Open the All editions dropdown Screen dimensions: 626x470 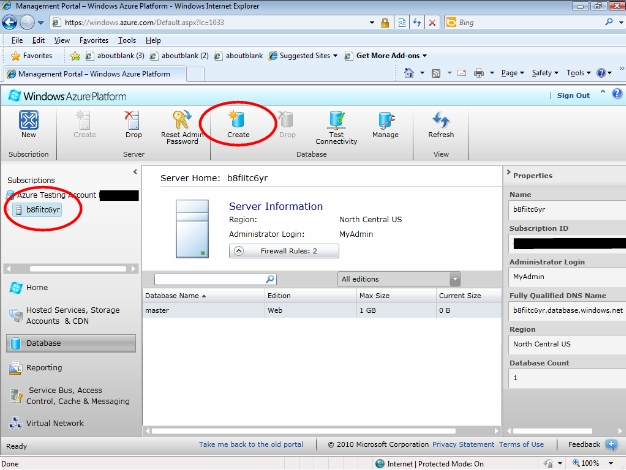[399, 279]
